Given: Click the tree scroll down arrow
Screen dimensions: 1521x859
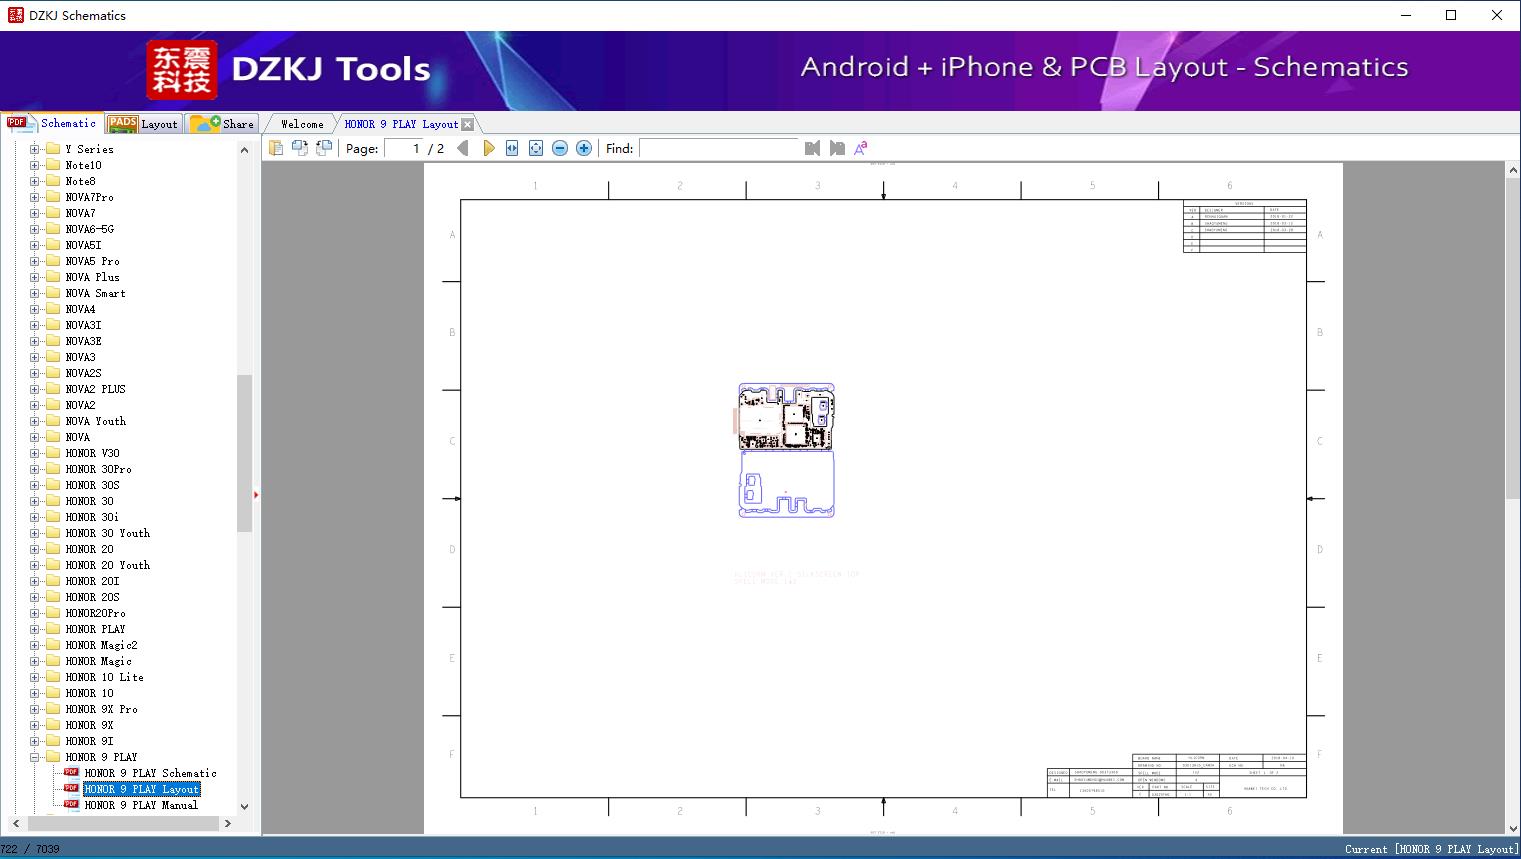Looking at the screenshot, I should click(x=244, y=806).
